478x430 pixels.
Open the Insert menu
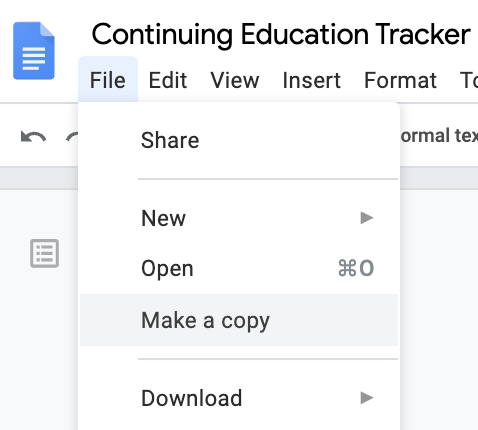[312, 80]
